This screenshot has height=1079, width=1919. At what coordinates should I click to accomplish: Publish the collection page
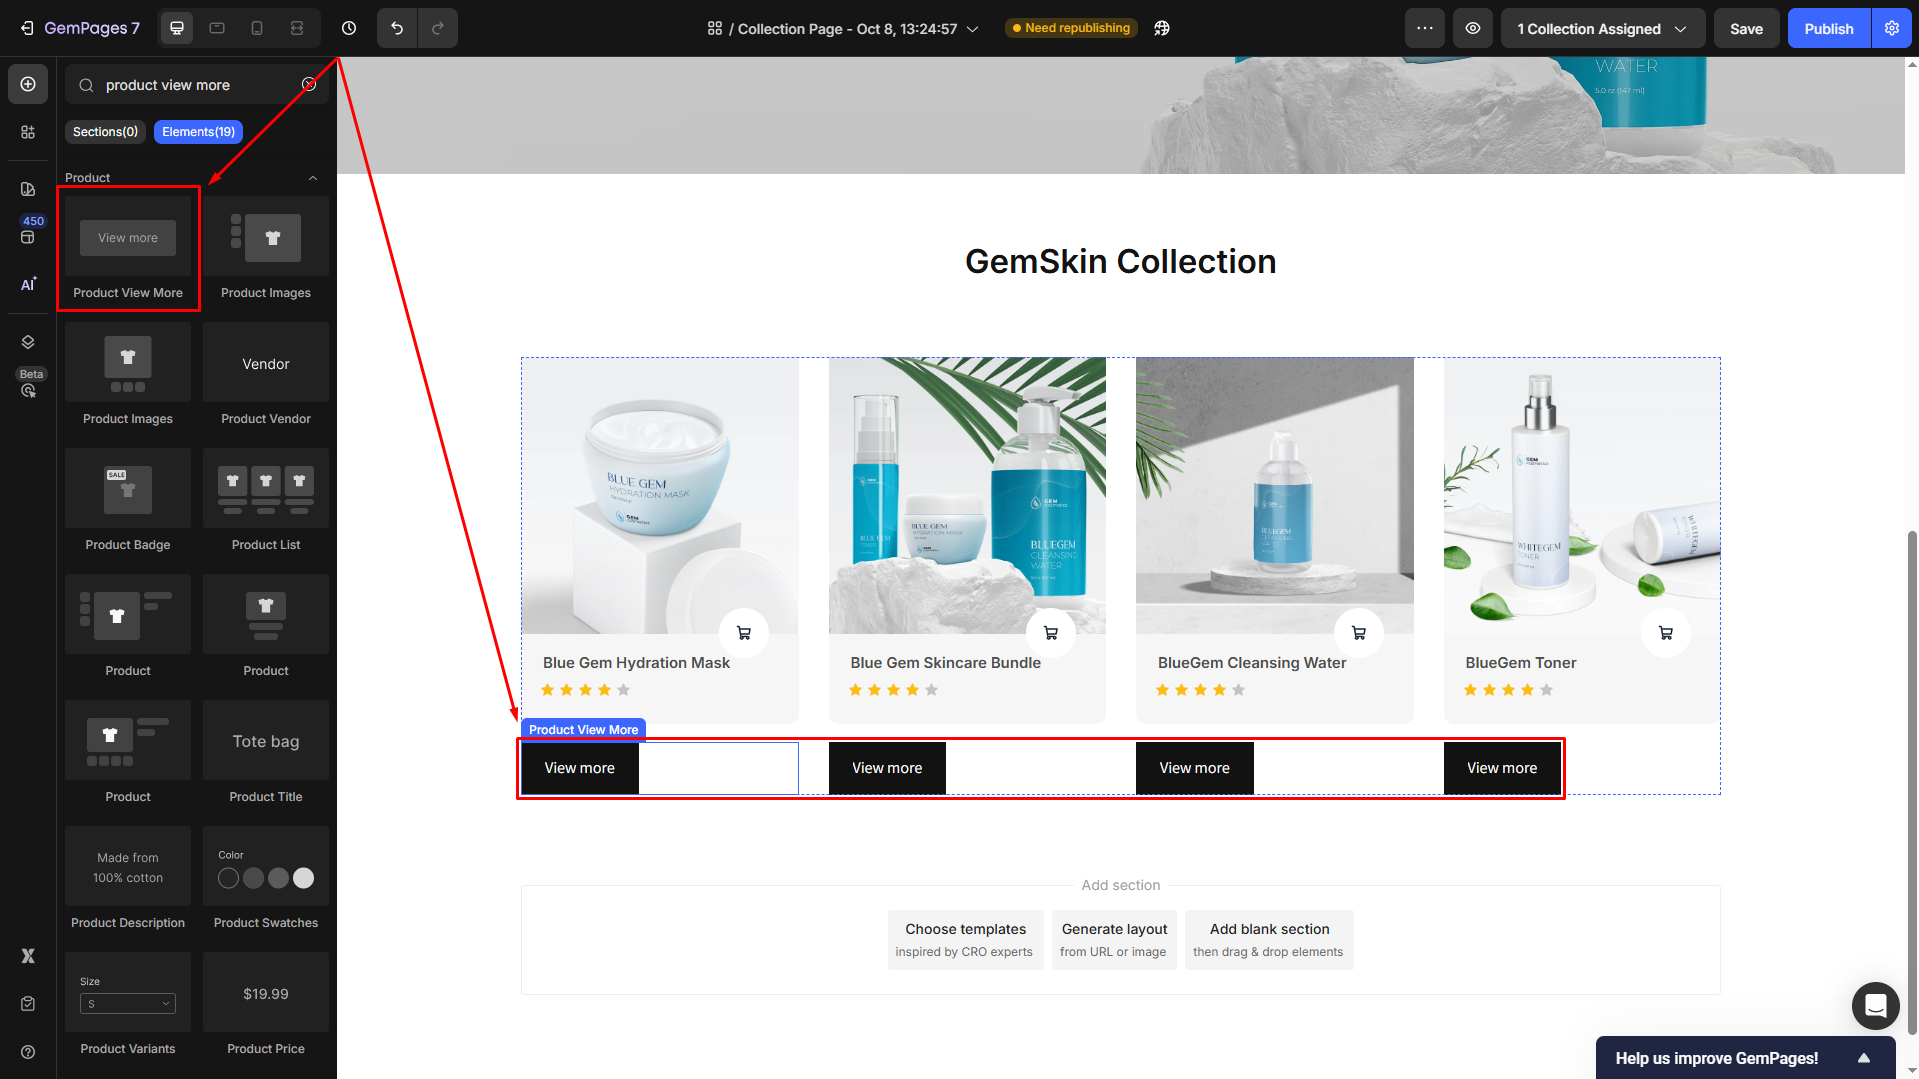click(1829, 28)
